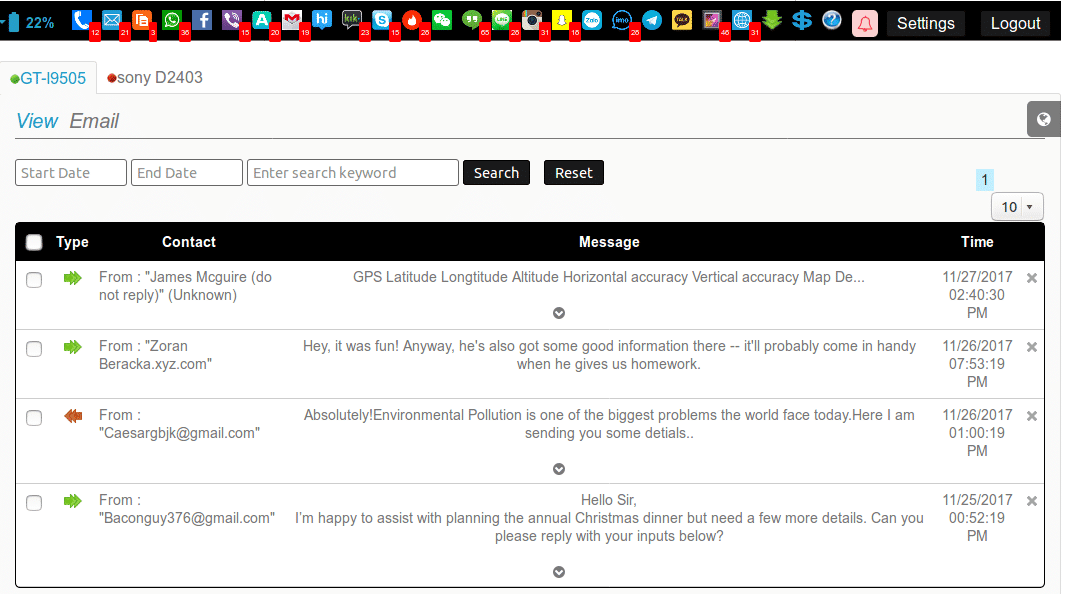Click the Search button

click(x=496, y=172)
